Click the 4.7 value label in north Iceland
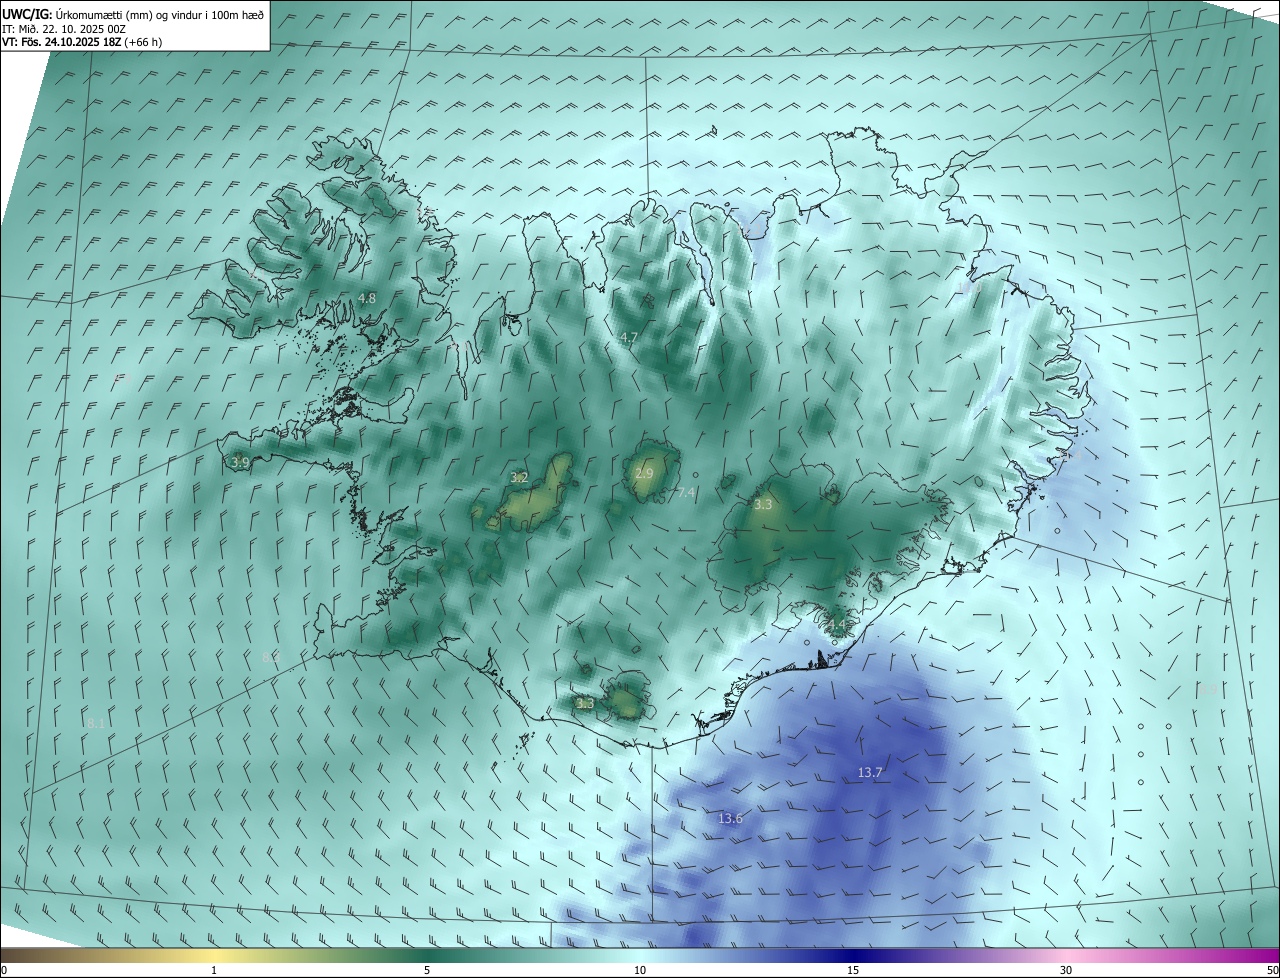1280x978 pixels. [628, 338]
